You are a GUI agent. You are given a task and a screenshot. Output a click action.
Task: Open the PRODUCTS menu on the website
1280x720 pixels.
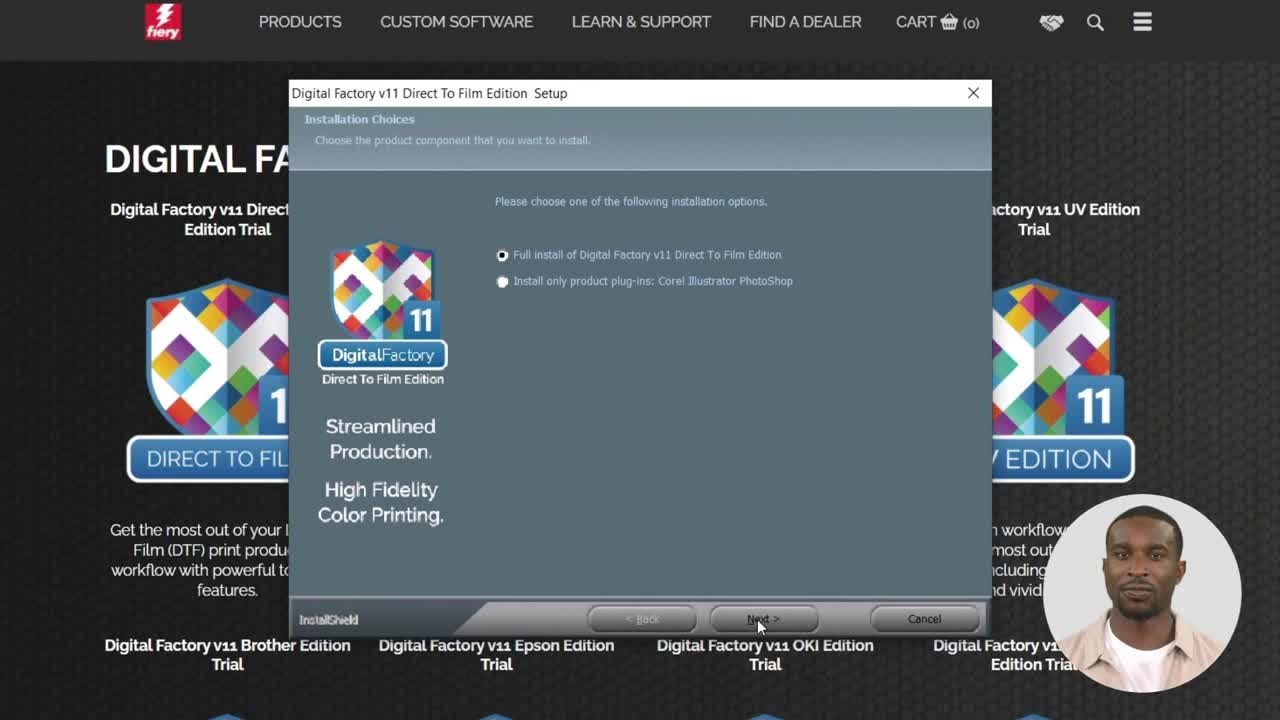pyautogui.click(x=300, y=22)
